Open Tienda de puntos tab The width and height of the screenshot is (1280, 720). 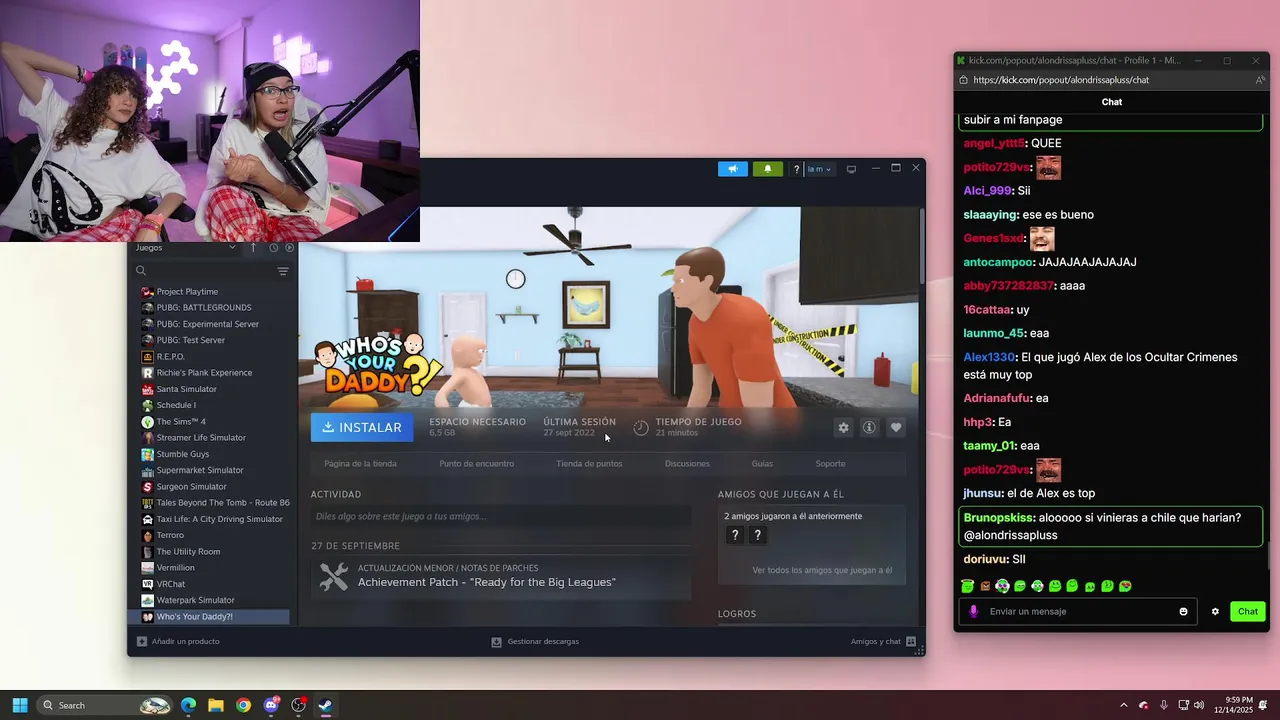(x=589, y=464)
